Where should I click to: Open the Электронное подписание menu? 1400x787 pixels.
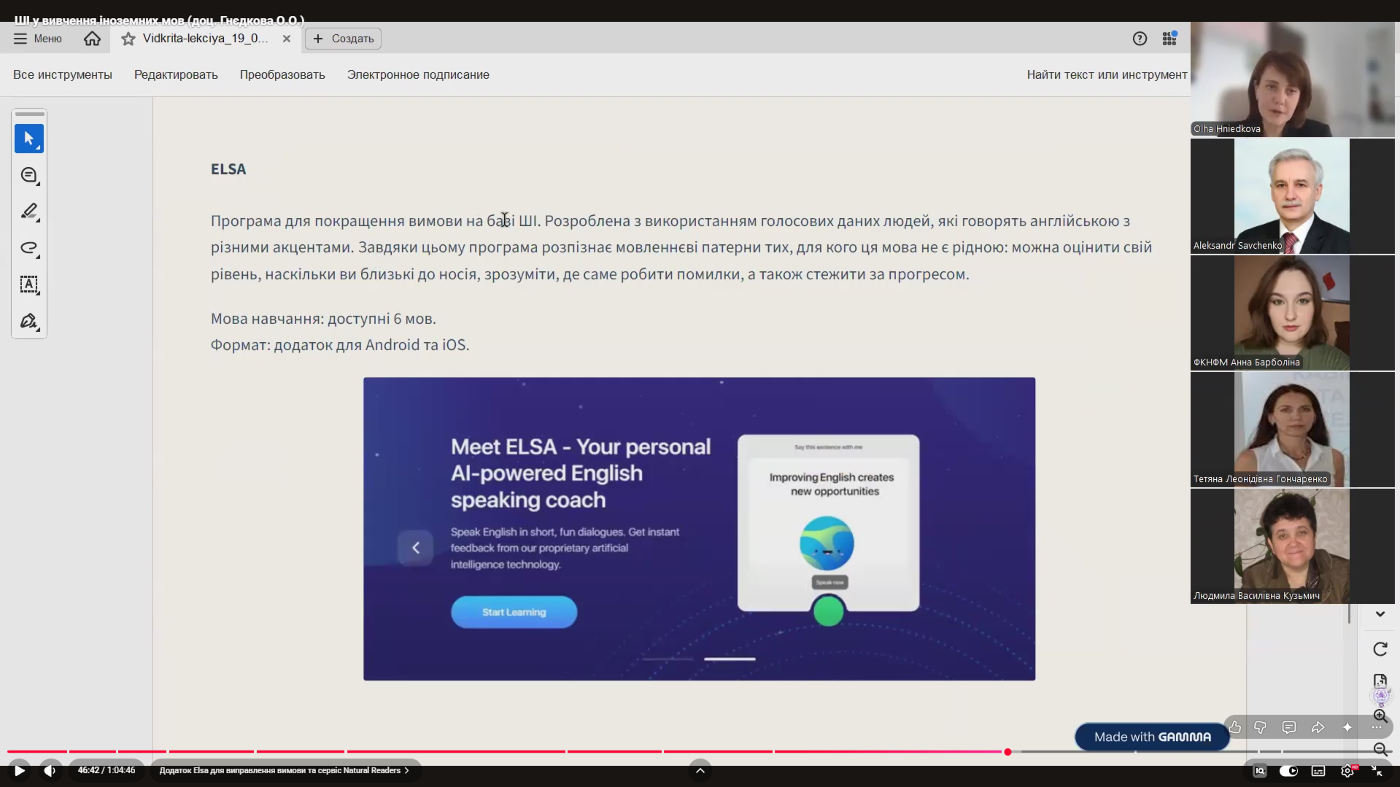[x=418, y=75]
